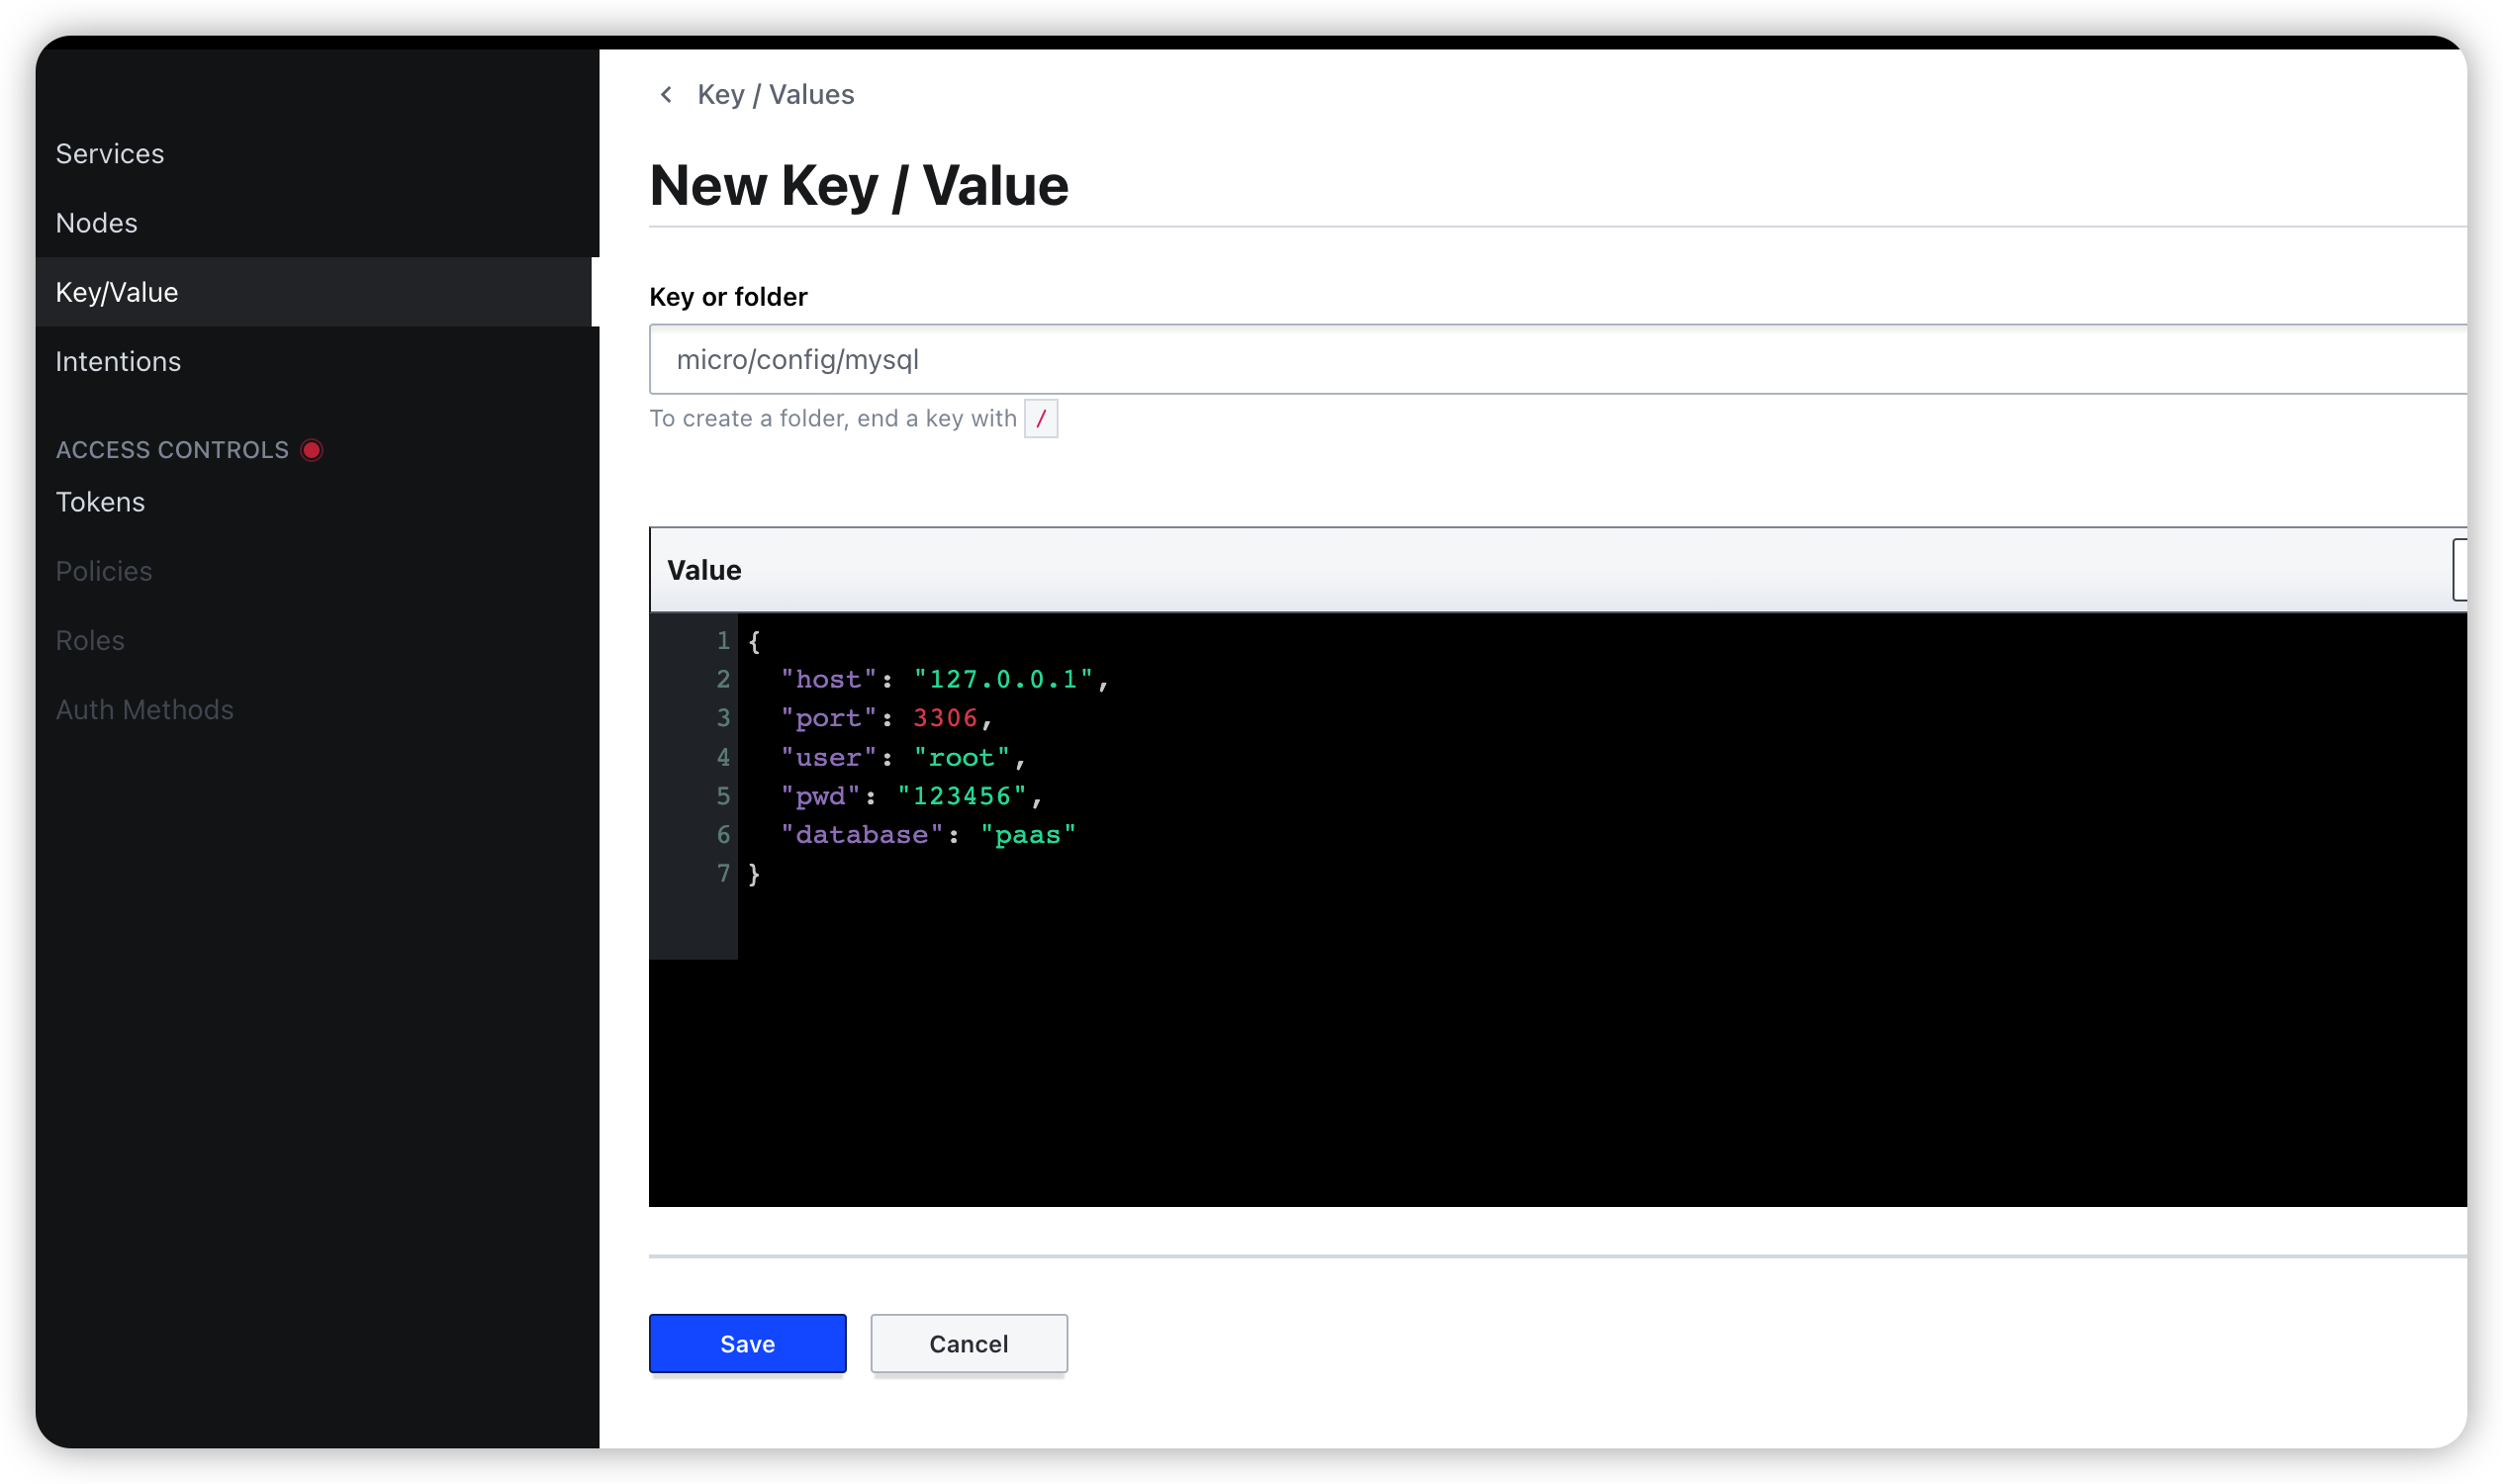Click line number 1 in the gutter
This screenshot has width=2503, height=1484.
click(x=723, y=640)
